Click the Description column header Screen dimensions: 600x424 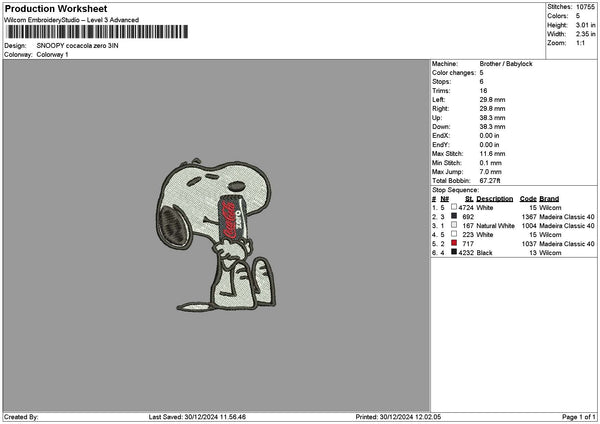(x=494, y=199)
